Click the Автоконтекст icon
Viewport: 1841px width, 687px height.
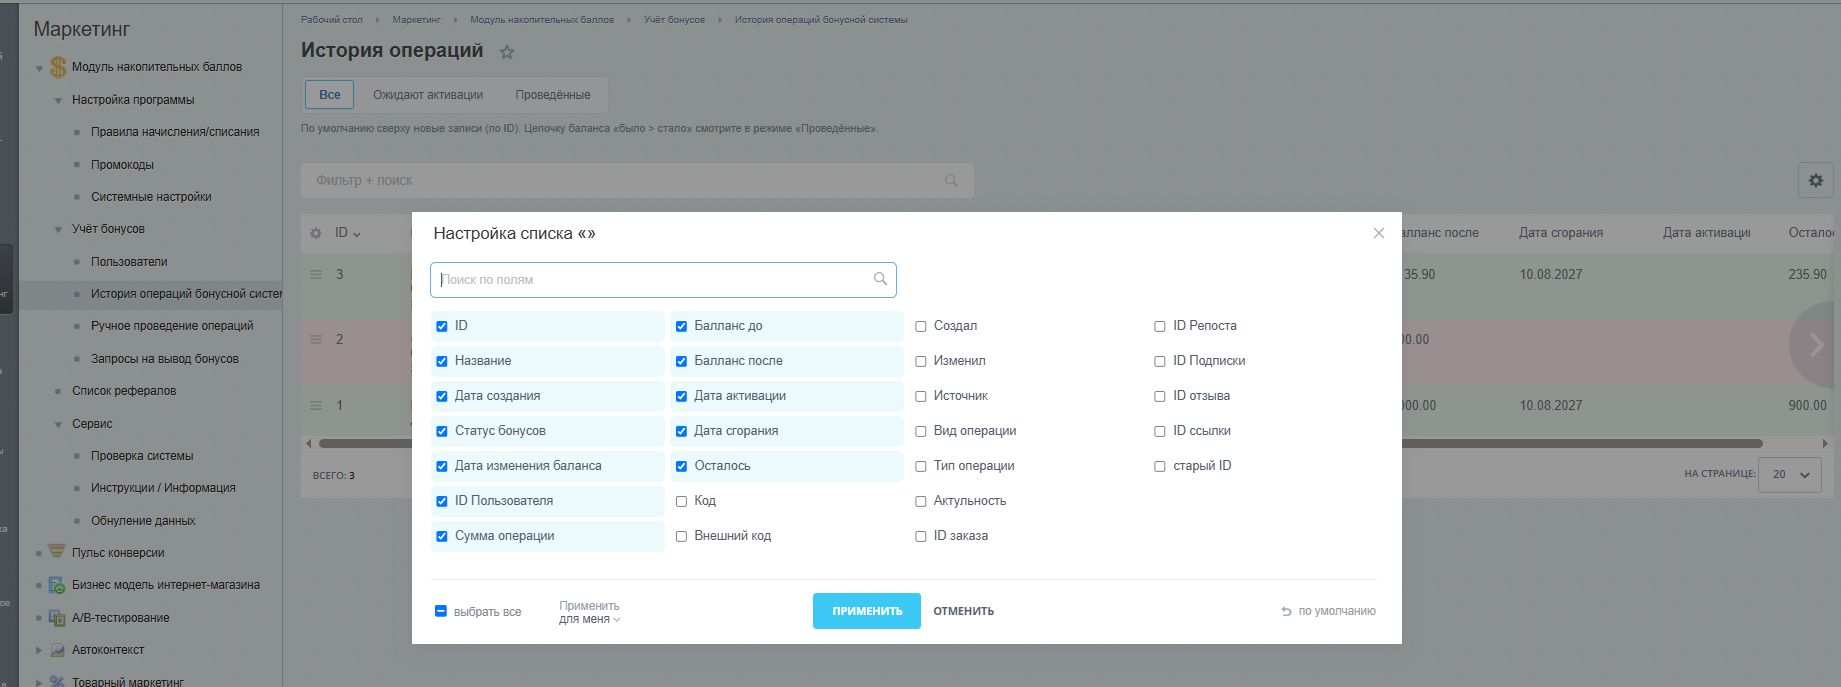point(57,650)
